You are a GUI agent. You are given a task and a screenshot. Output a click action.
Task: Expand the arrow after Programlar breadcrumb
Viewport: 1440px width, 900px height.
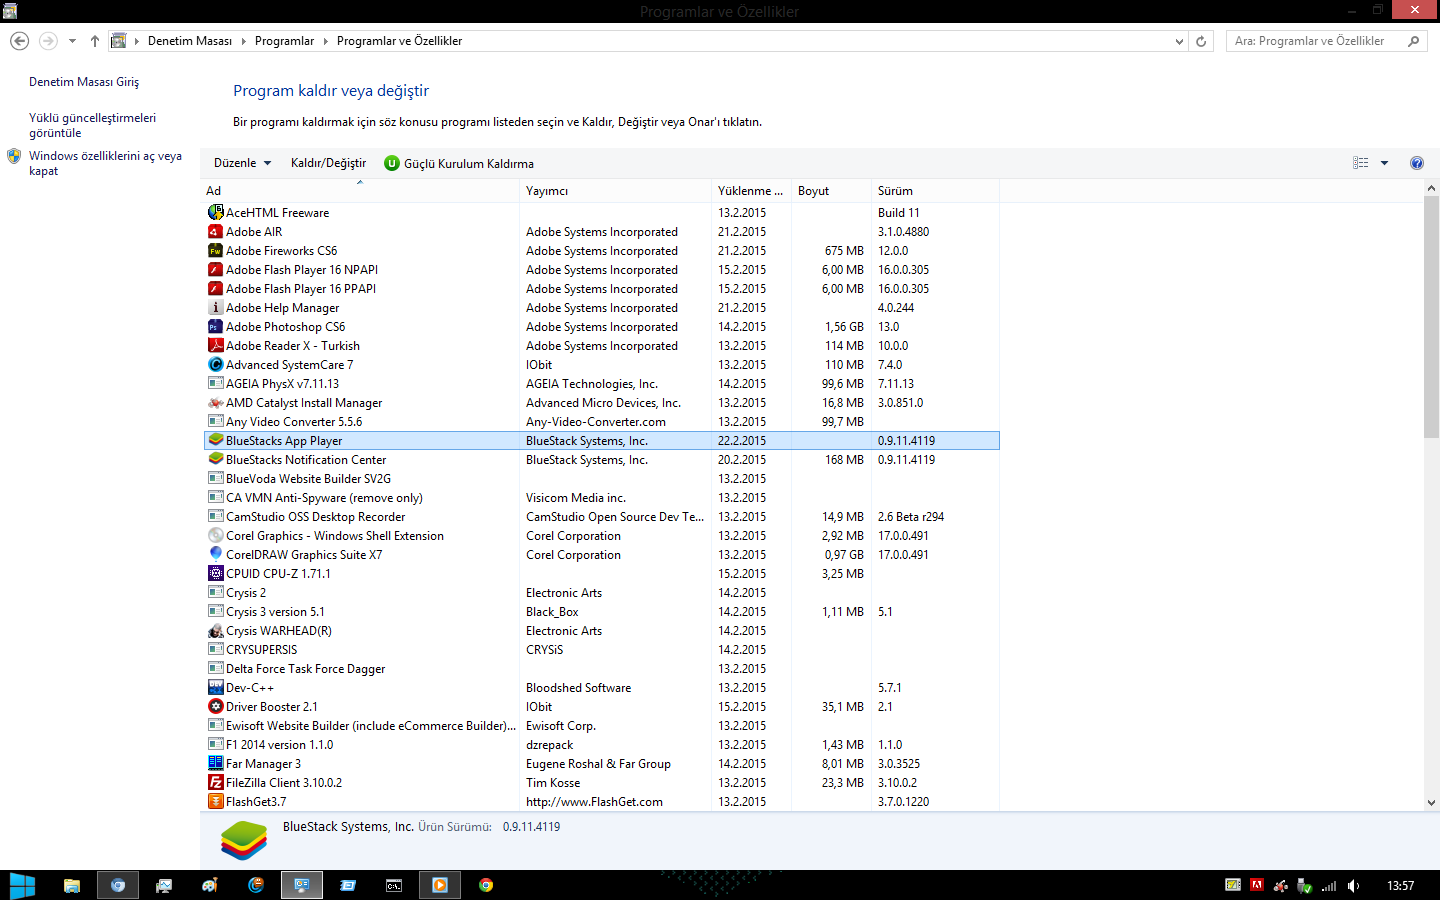325,41
